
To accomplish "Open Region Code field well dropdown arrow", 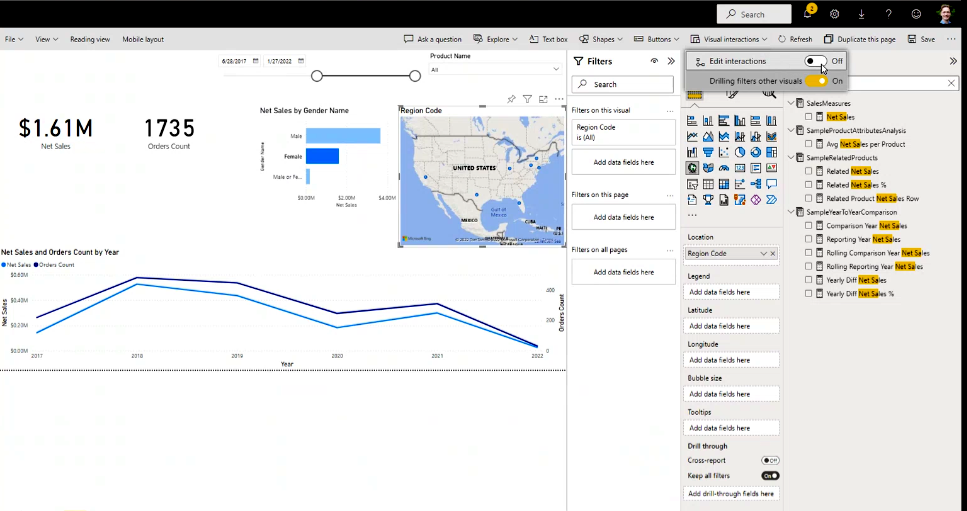I will click(763, 253).
